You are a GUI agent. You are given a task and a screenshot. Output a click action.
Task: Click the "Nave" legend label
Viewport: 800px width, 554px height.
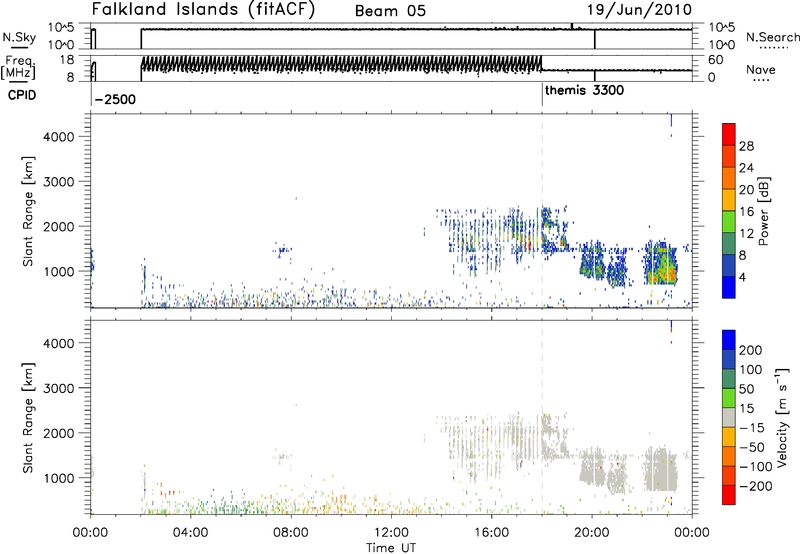click(761, 69)
